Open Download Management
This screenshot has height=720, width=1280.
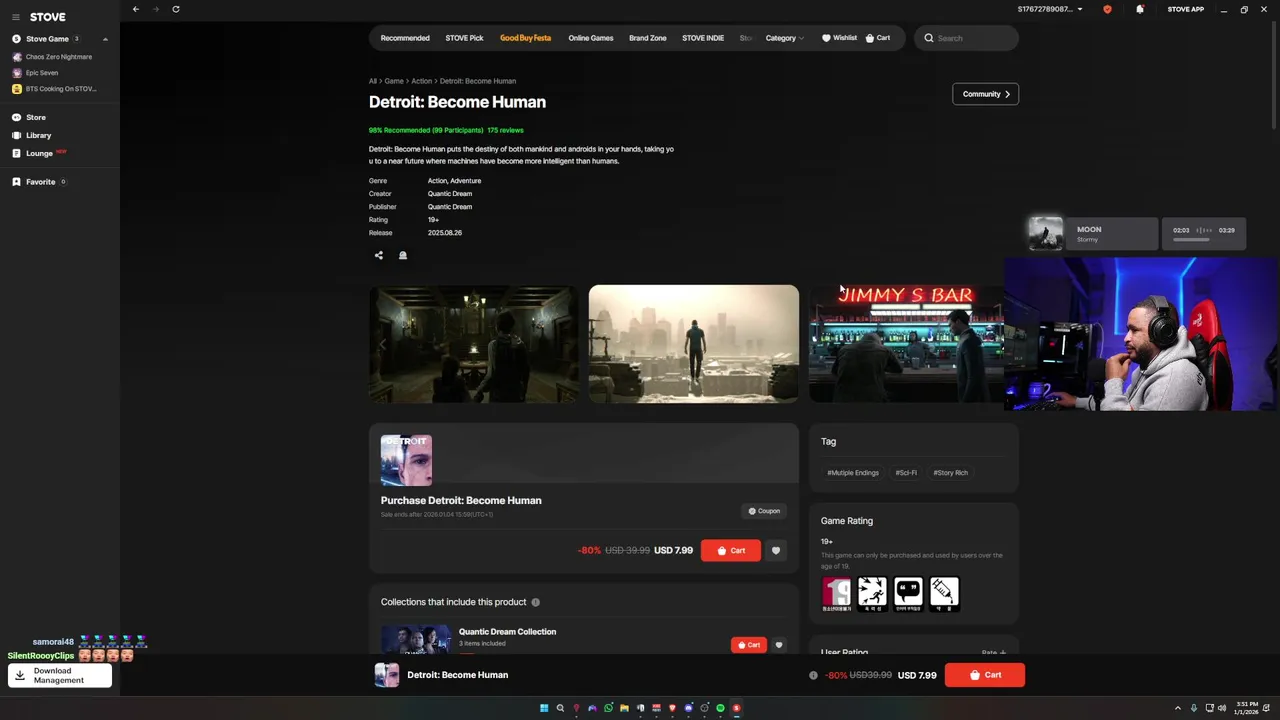pos(60,676)
